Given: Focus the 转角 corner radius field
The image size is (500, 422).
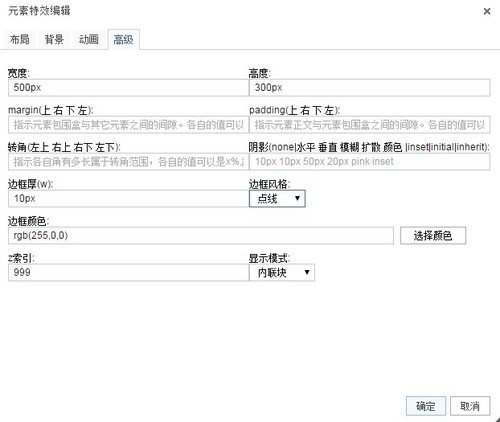Looking at the screenshot, I should [x=128, y=162].
